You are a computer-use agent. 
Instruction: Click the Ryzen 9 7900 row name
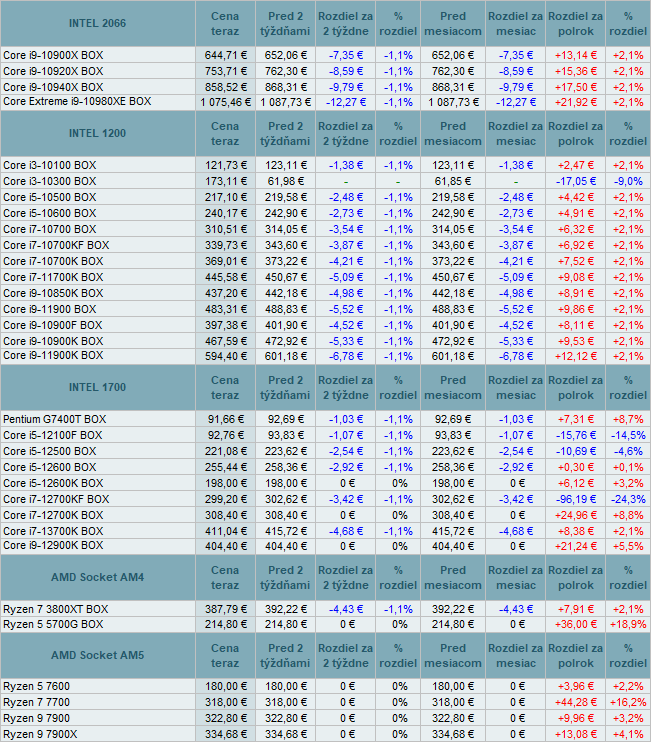[36, 718]
